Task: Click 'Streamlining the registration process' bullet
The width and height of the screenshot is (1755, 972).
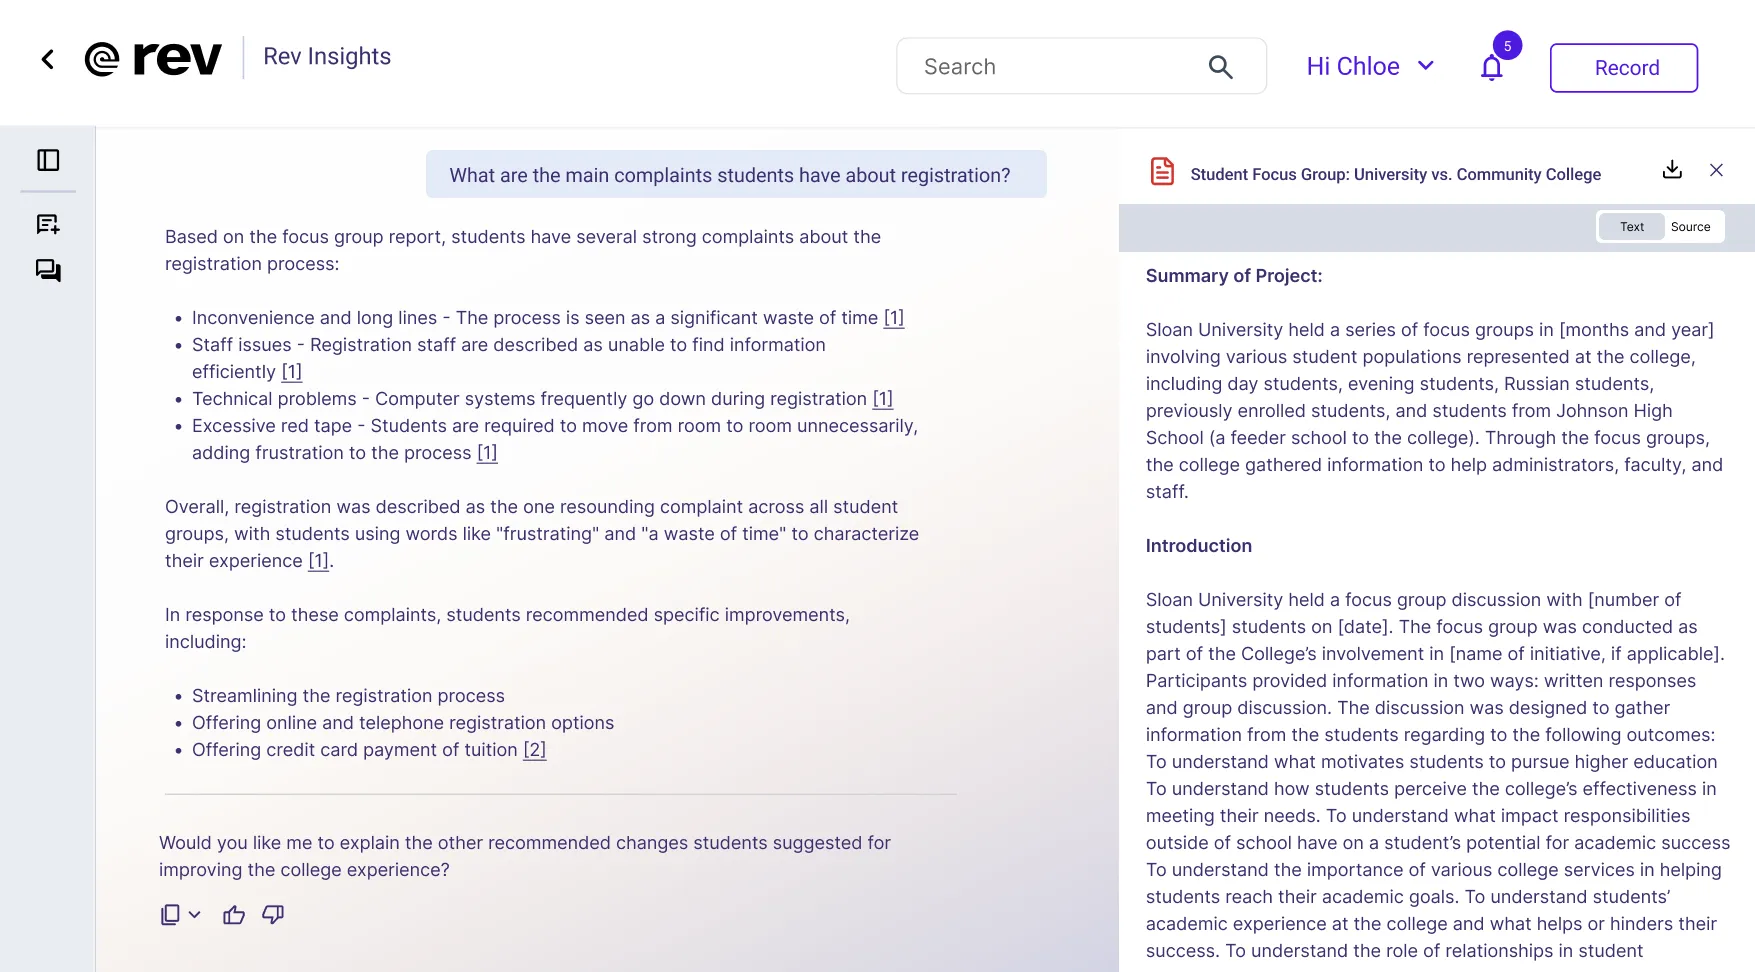Action: click(348, 696)
